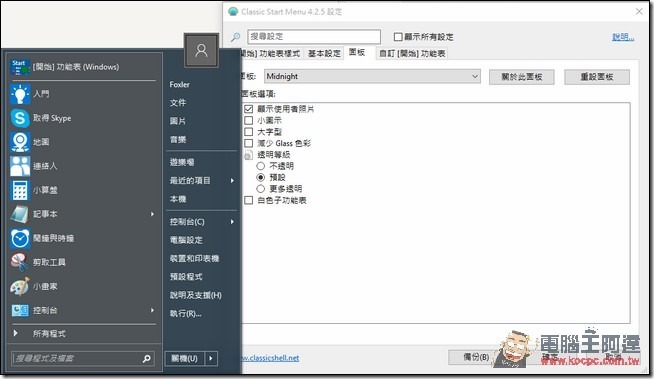Expand the 控制台 submenu arrow in left column

[152, 310]
